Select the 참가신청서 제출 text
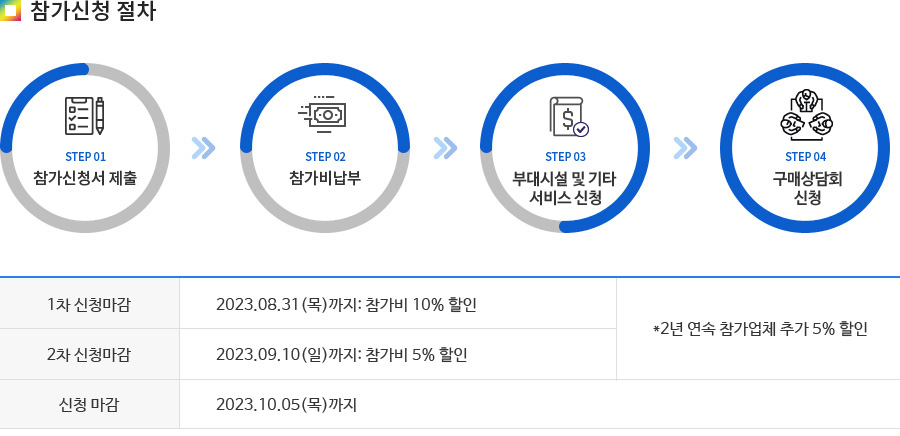900x436 pixels. pos(85,178)
